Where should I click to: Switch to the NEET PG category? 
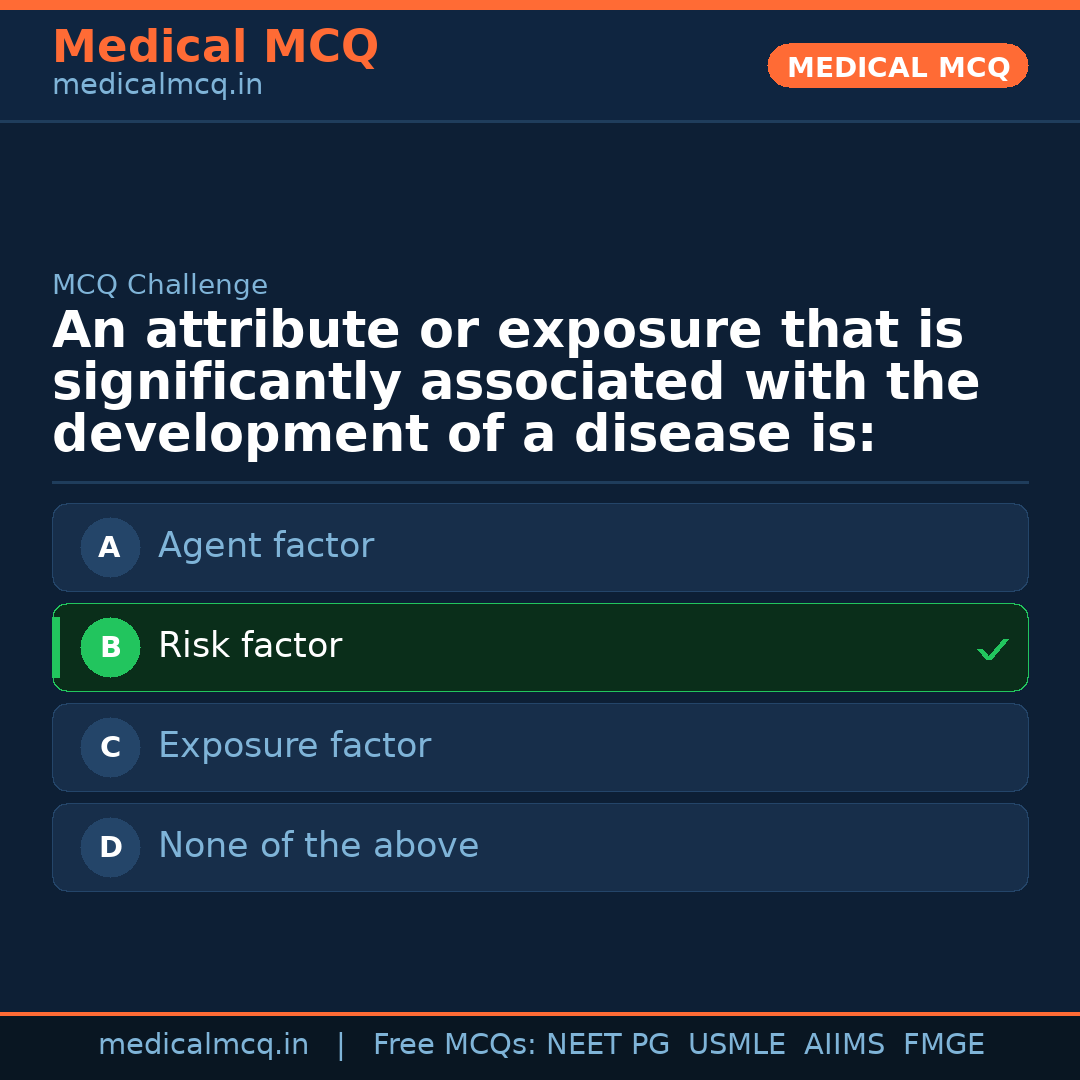point(607,1044)
